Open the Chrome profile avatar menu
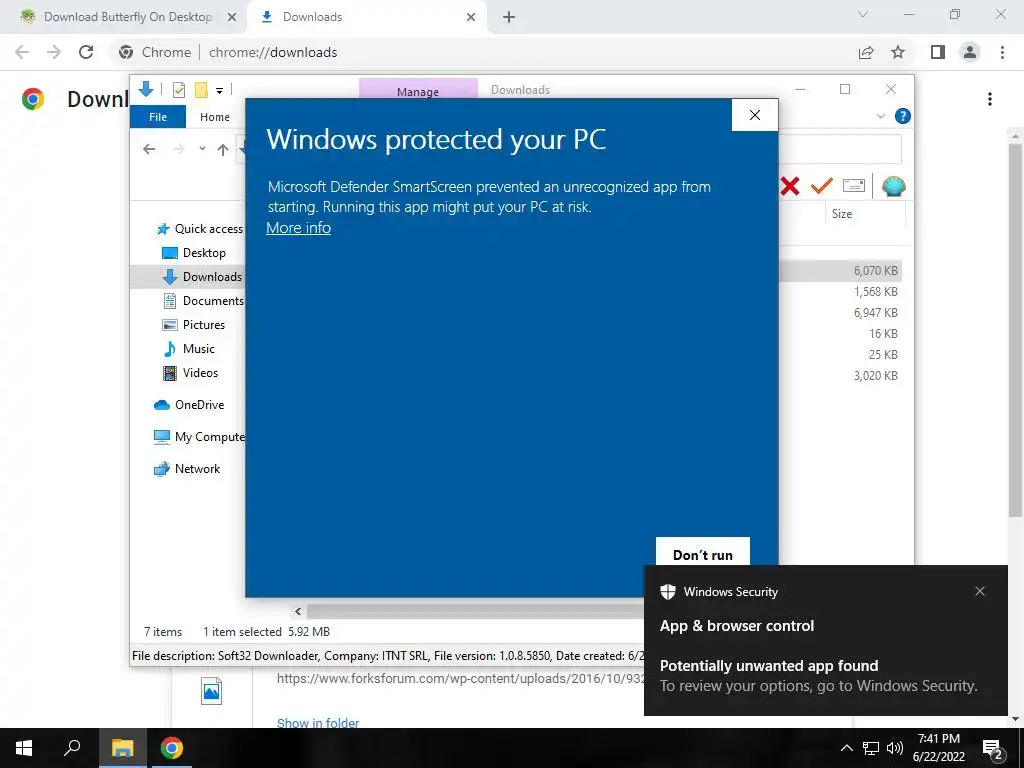The height and width of the screenshot is (768, 1024). pyautogui.click(x=970, y=52)
